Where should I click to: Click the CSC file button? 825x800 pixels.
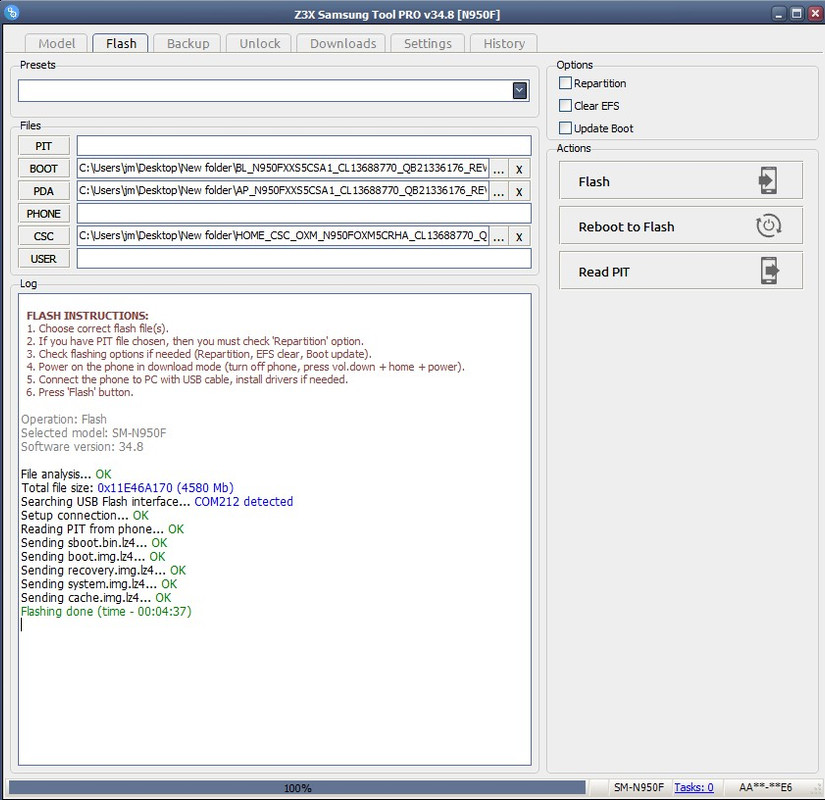click(x=44, y=236)
